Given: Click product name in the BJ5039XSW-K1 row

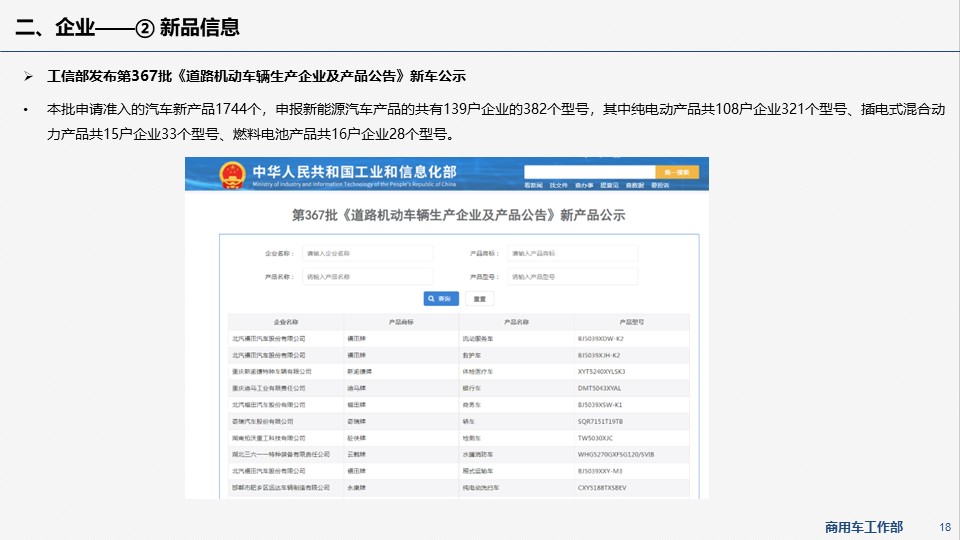Looking at the screenshot, I should [471, 405].
